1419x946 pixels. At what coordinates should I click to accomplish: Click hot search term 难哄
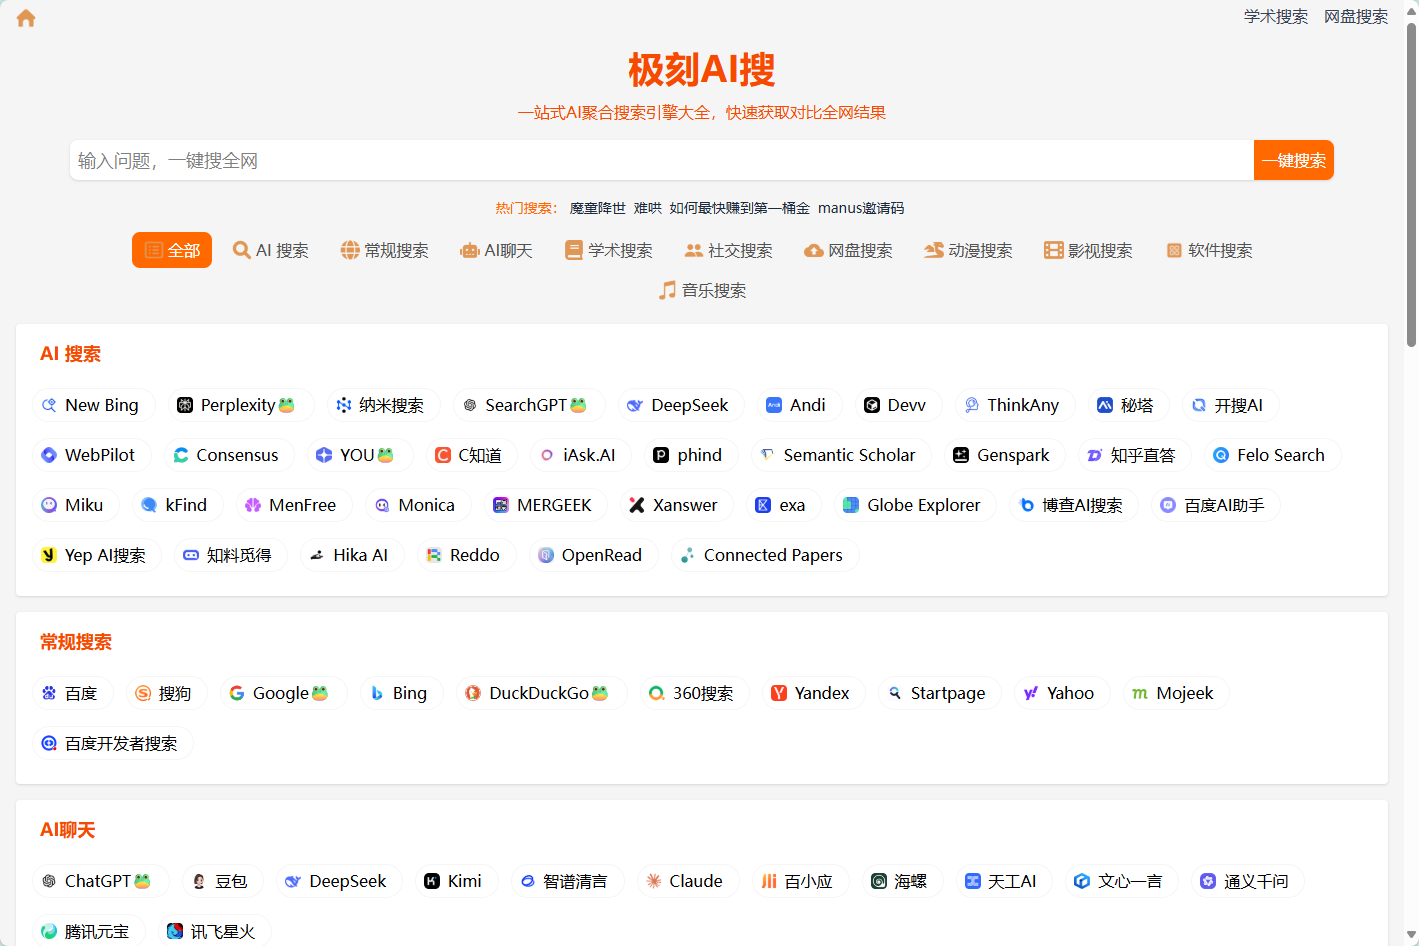point(647,208)
